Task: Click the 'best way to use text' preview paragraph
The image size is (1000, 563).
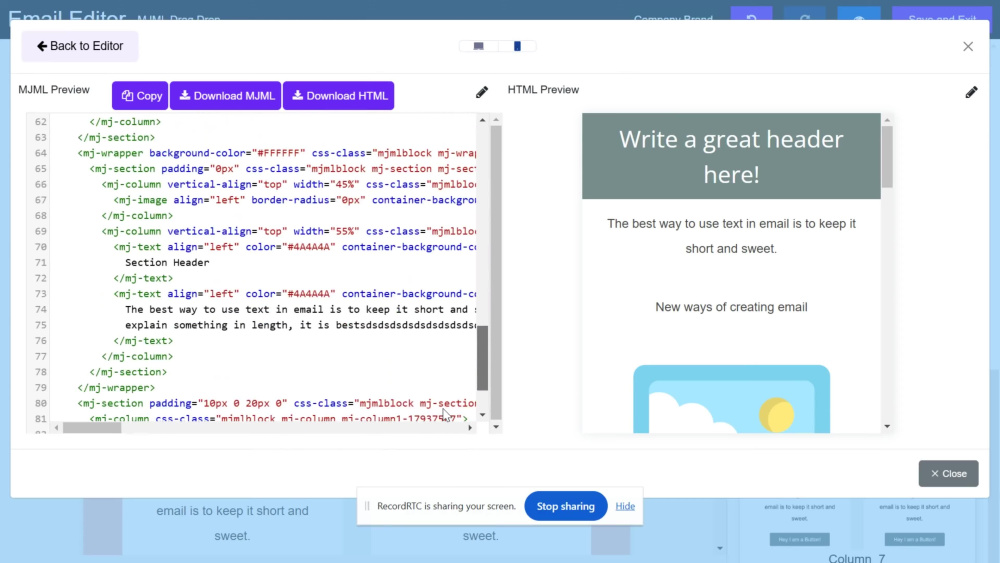Action: (x=731, y=236)
